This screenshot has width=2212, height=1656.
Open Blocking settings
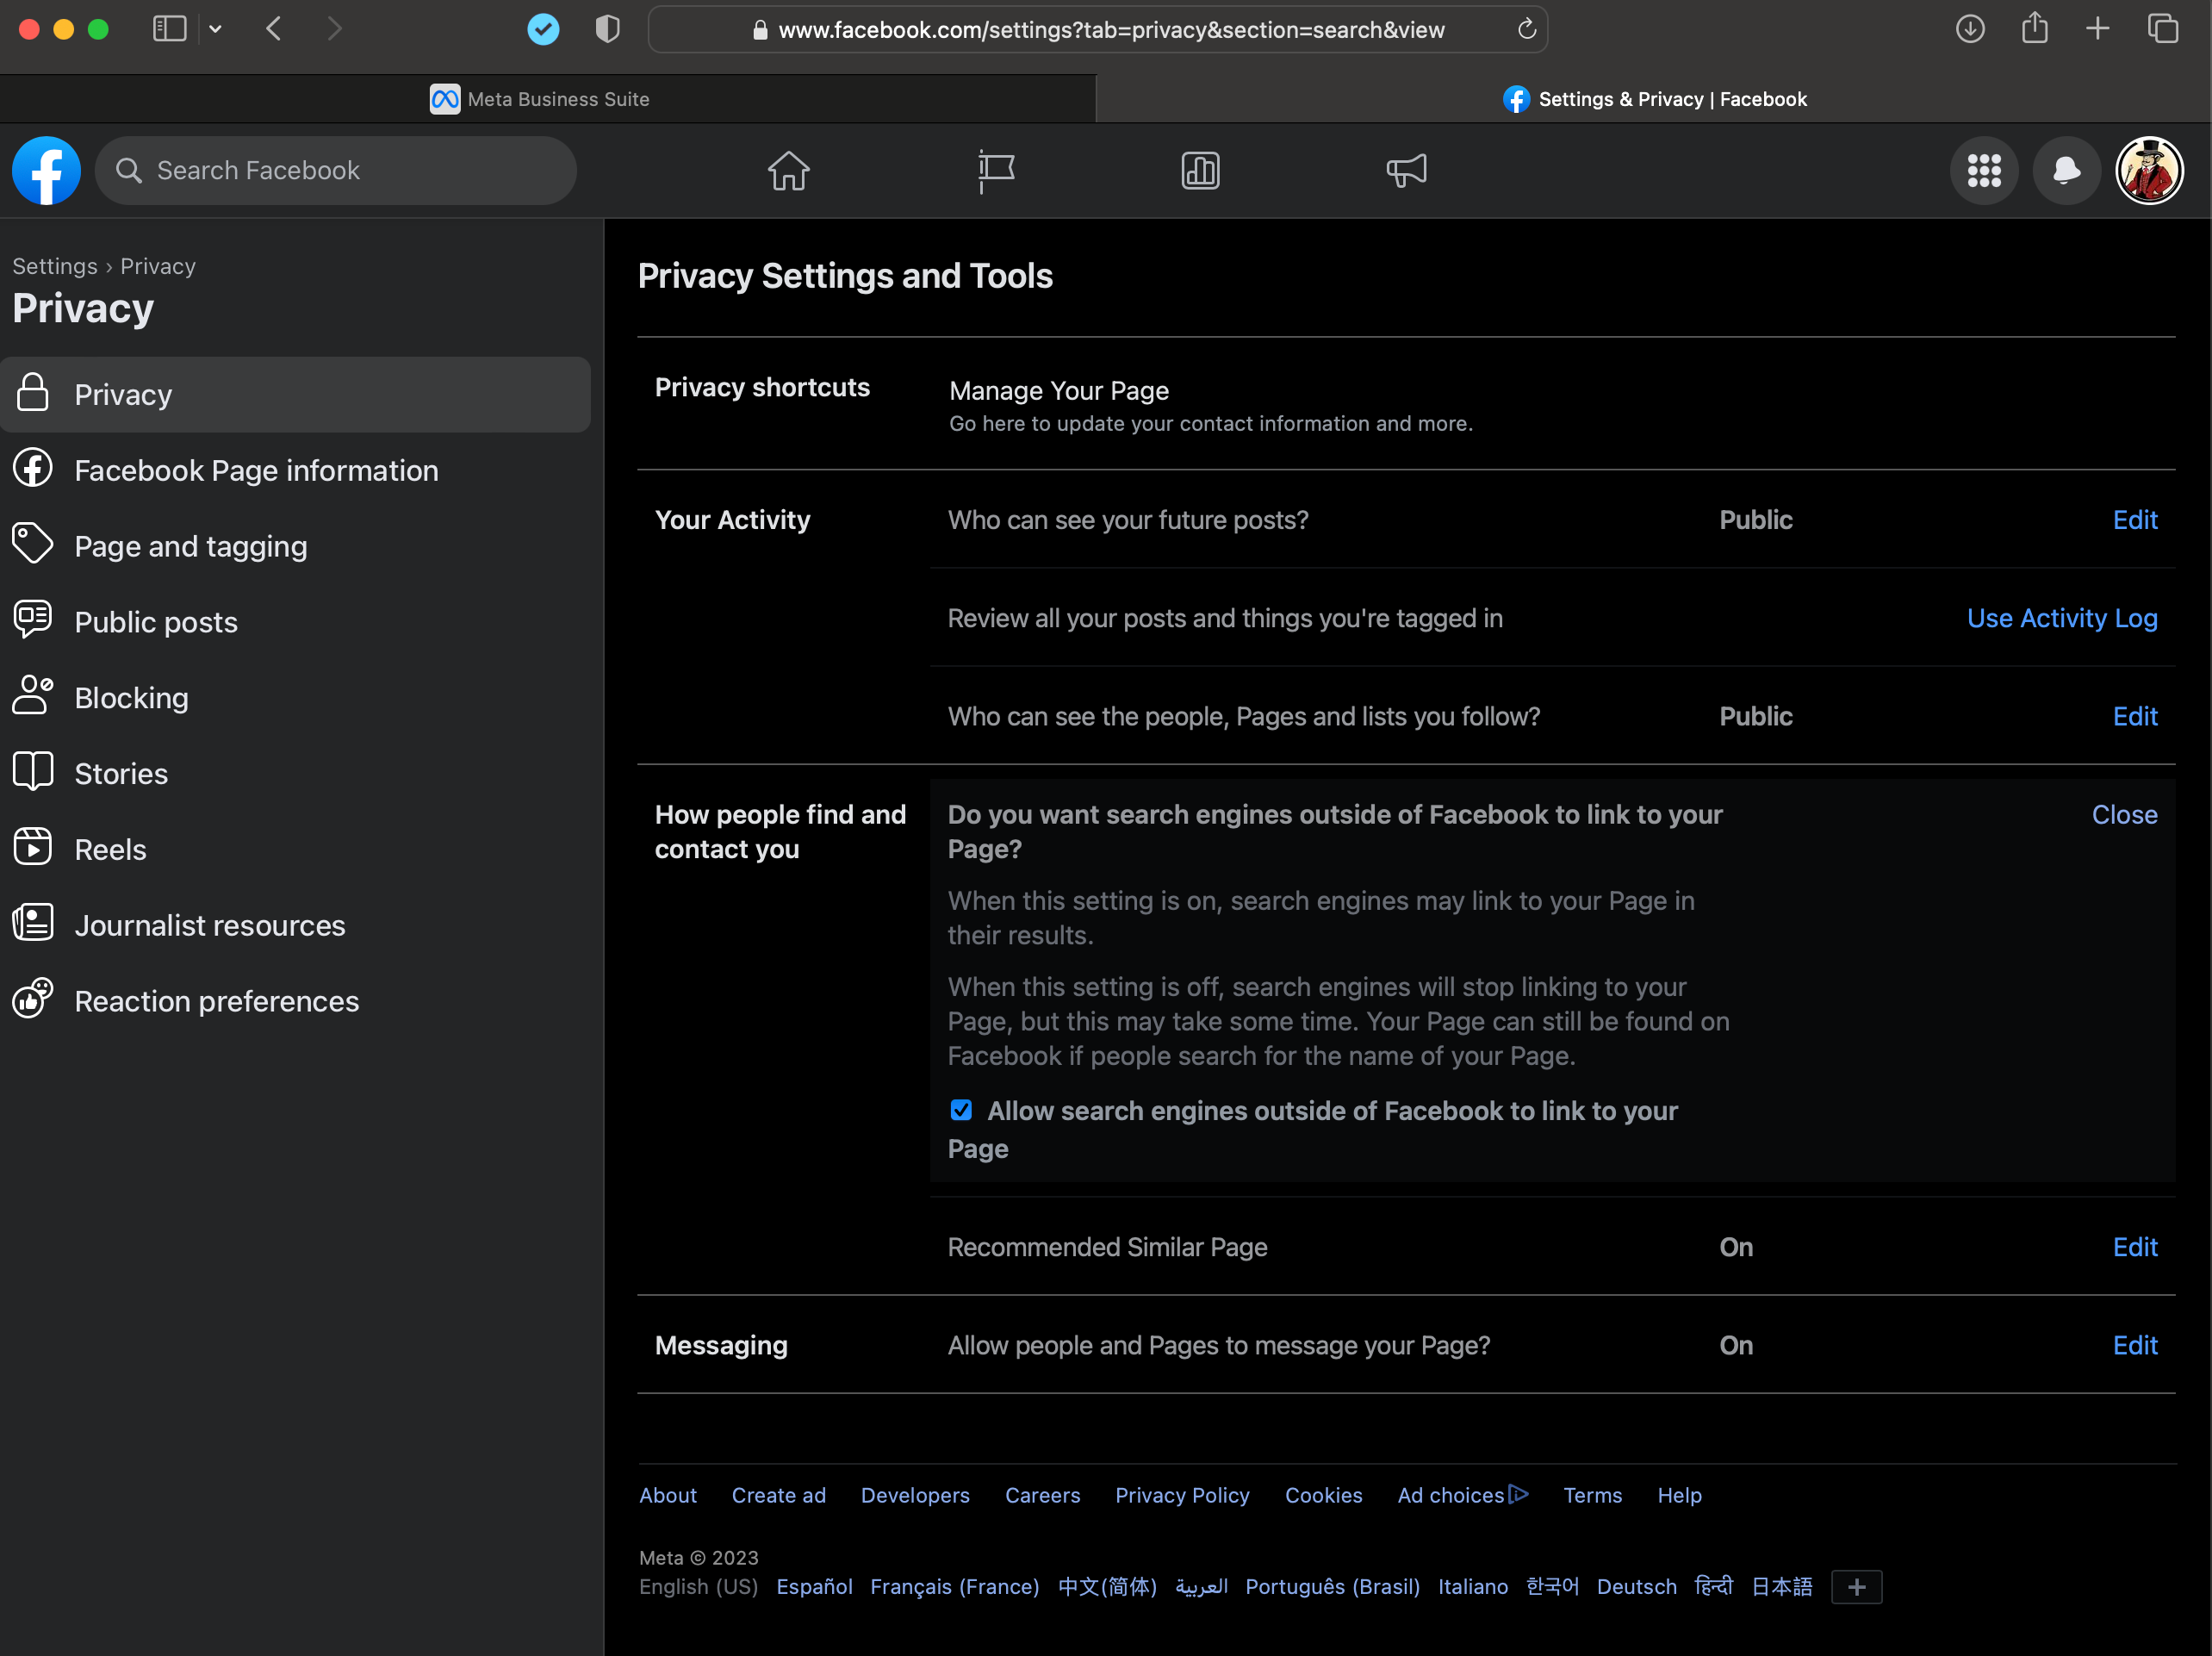pos(295,698)
